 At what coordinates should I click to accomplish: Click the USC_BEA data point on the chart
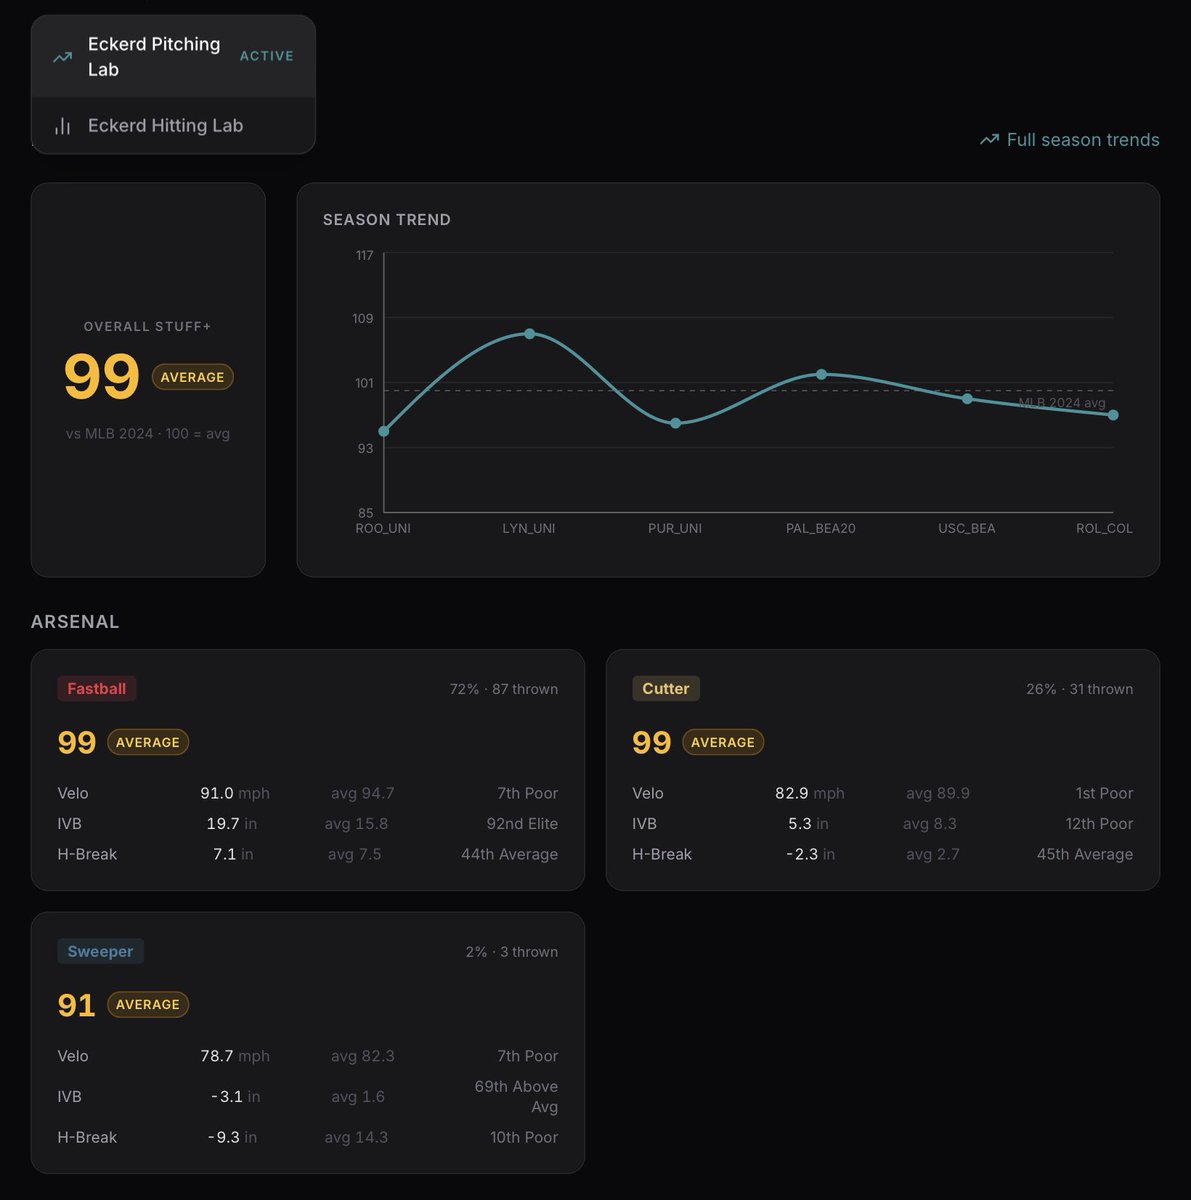(967, 399)
